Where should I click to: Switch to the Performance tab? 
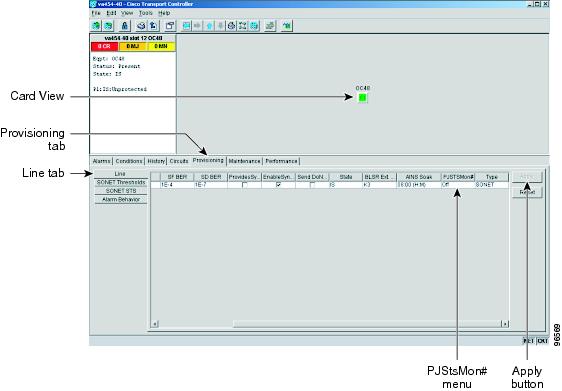281,161
